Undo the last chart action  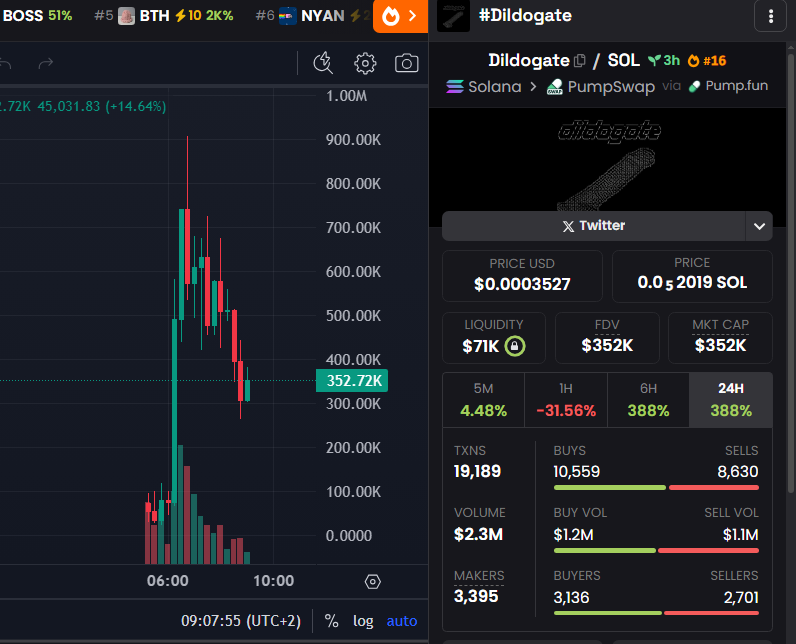pyautogui.click(x=5, y=63)
